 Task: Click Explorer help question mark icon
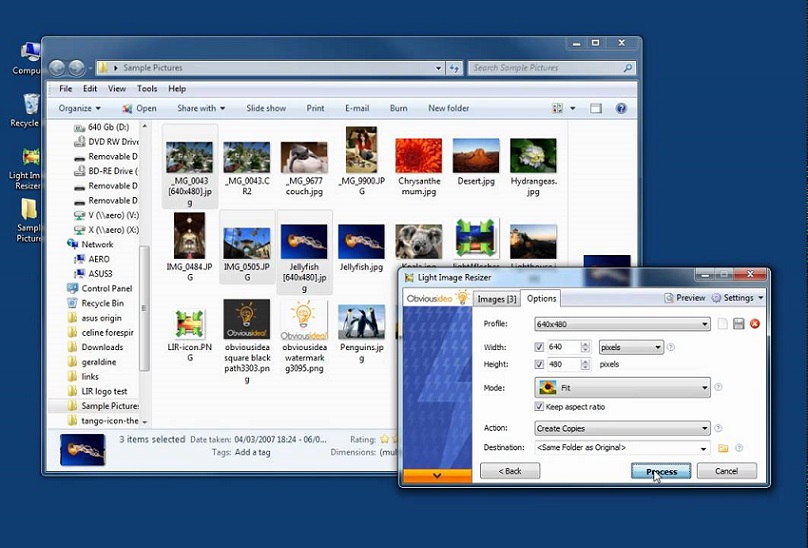(621, 108)
